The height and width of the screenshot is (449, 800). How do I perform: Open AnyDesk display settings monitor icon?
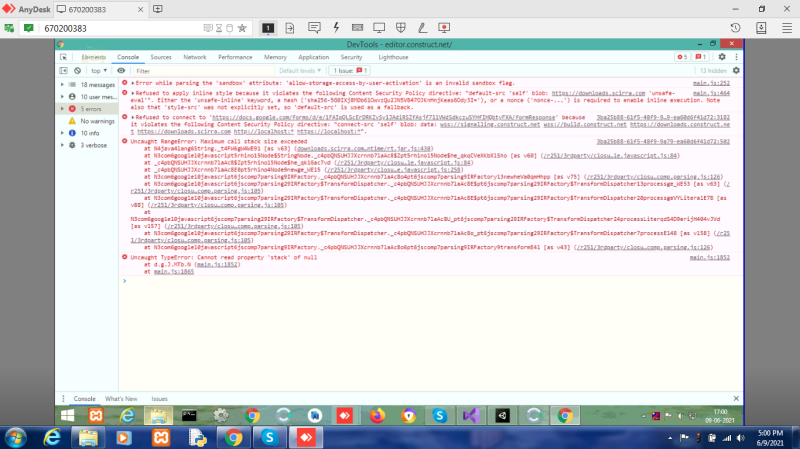[x=379, y=28]
